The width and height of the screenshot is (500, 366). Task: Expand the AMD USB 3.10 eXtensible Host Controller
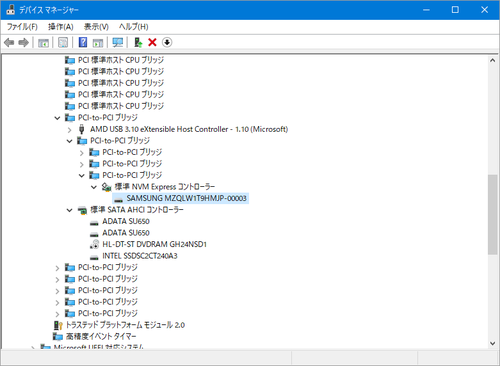69,129
